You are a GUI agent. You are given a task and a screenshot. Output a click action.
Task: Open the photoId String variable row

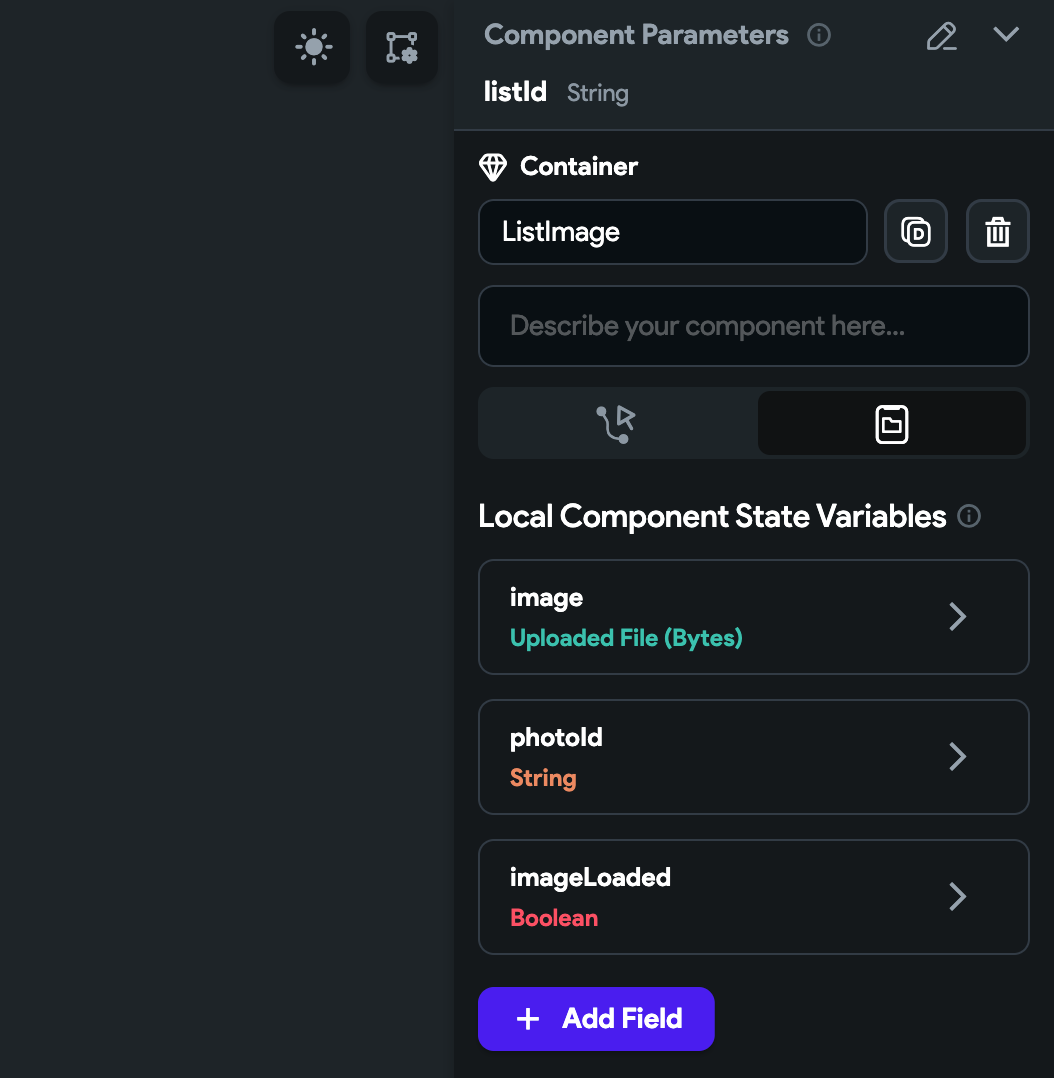[754, 757]
